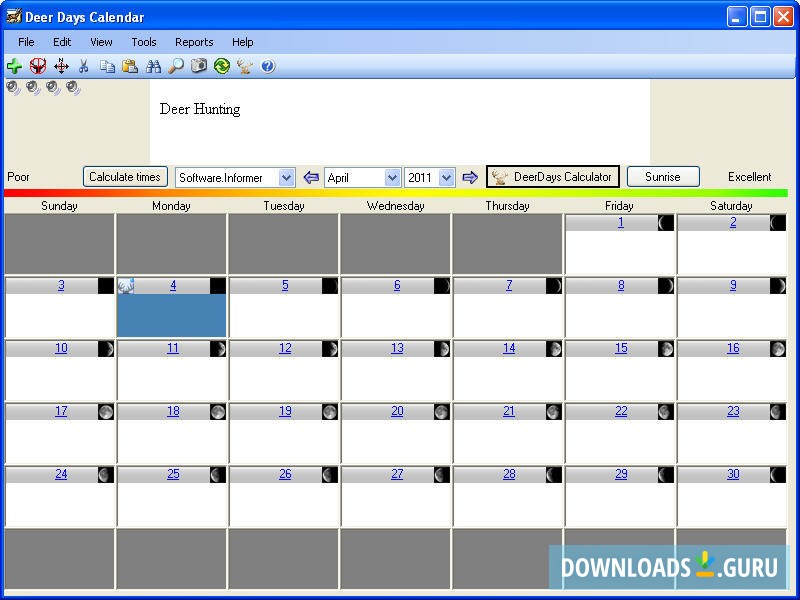Click the blue help question icon

[x=267, y=66]
